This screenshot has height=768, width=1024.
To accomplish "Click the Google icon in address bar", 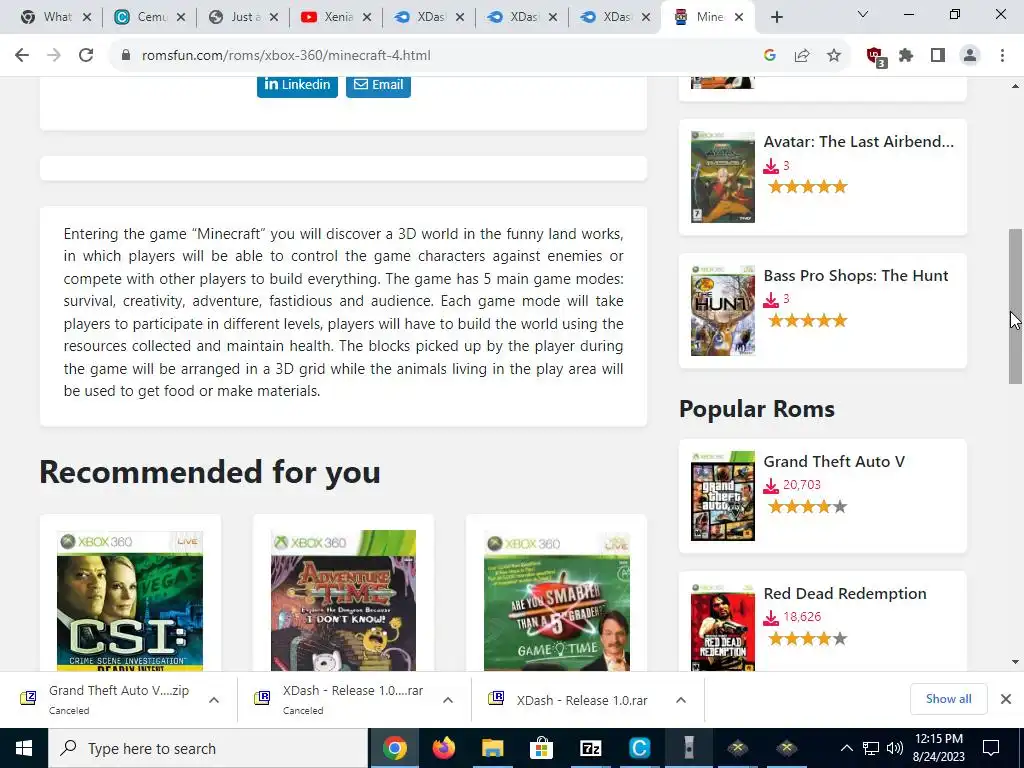I will coord(770,56).
